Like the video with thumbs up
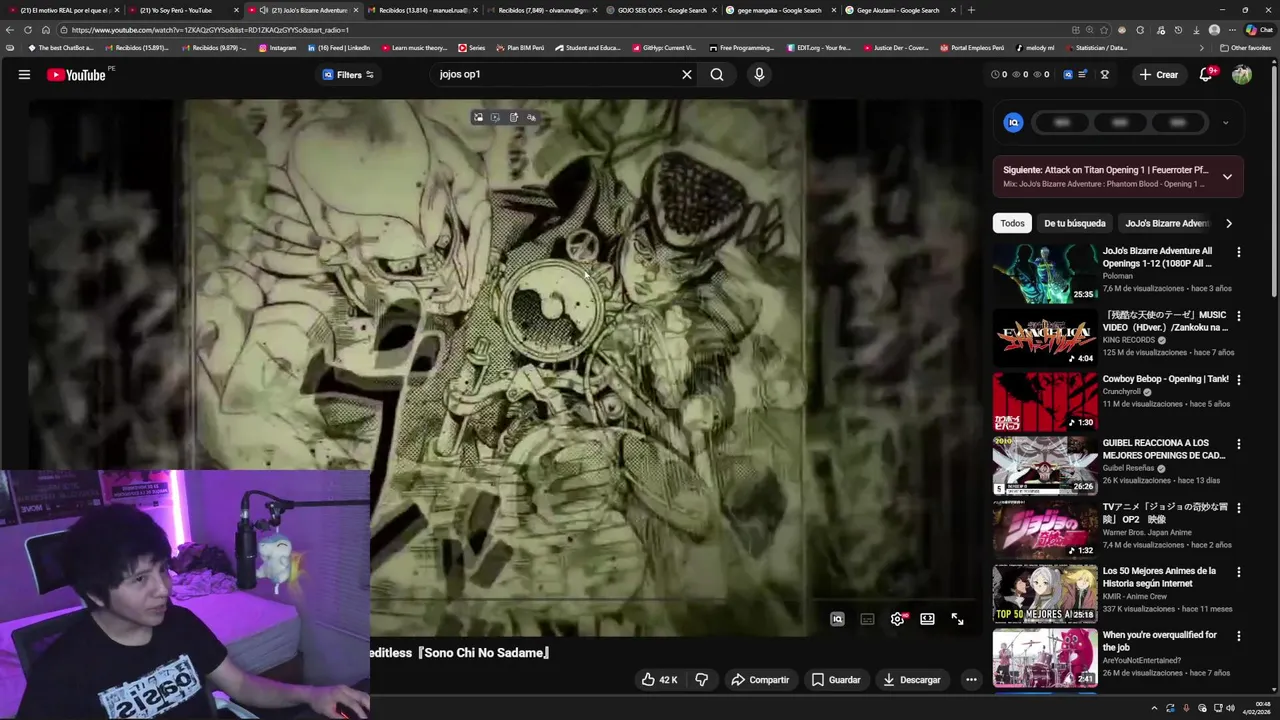 click(659, 679)
